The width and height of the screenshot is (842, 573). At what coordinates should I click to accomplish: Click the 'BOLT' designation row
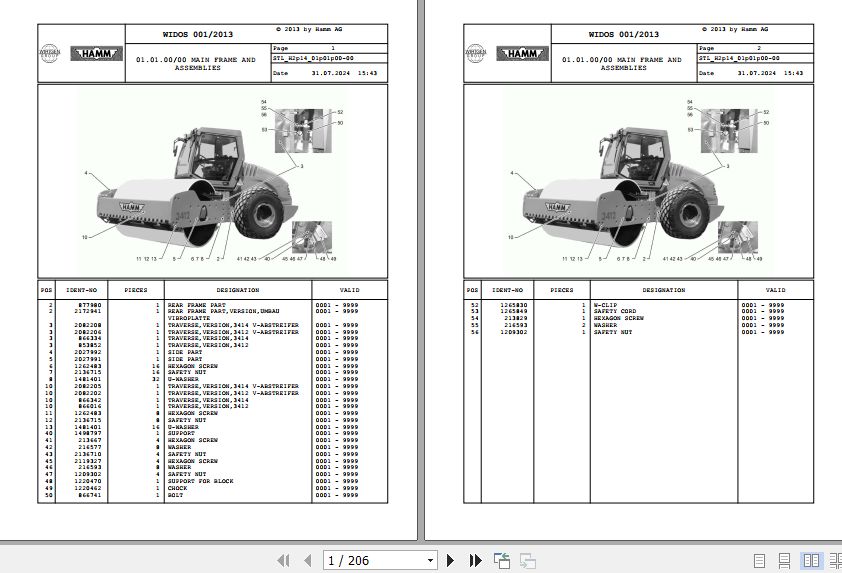tap(212, 495)
